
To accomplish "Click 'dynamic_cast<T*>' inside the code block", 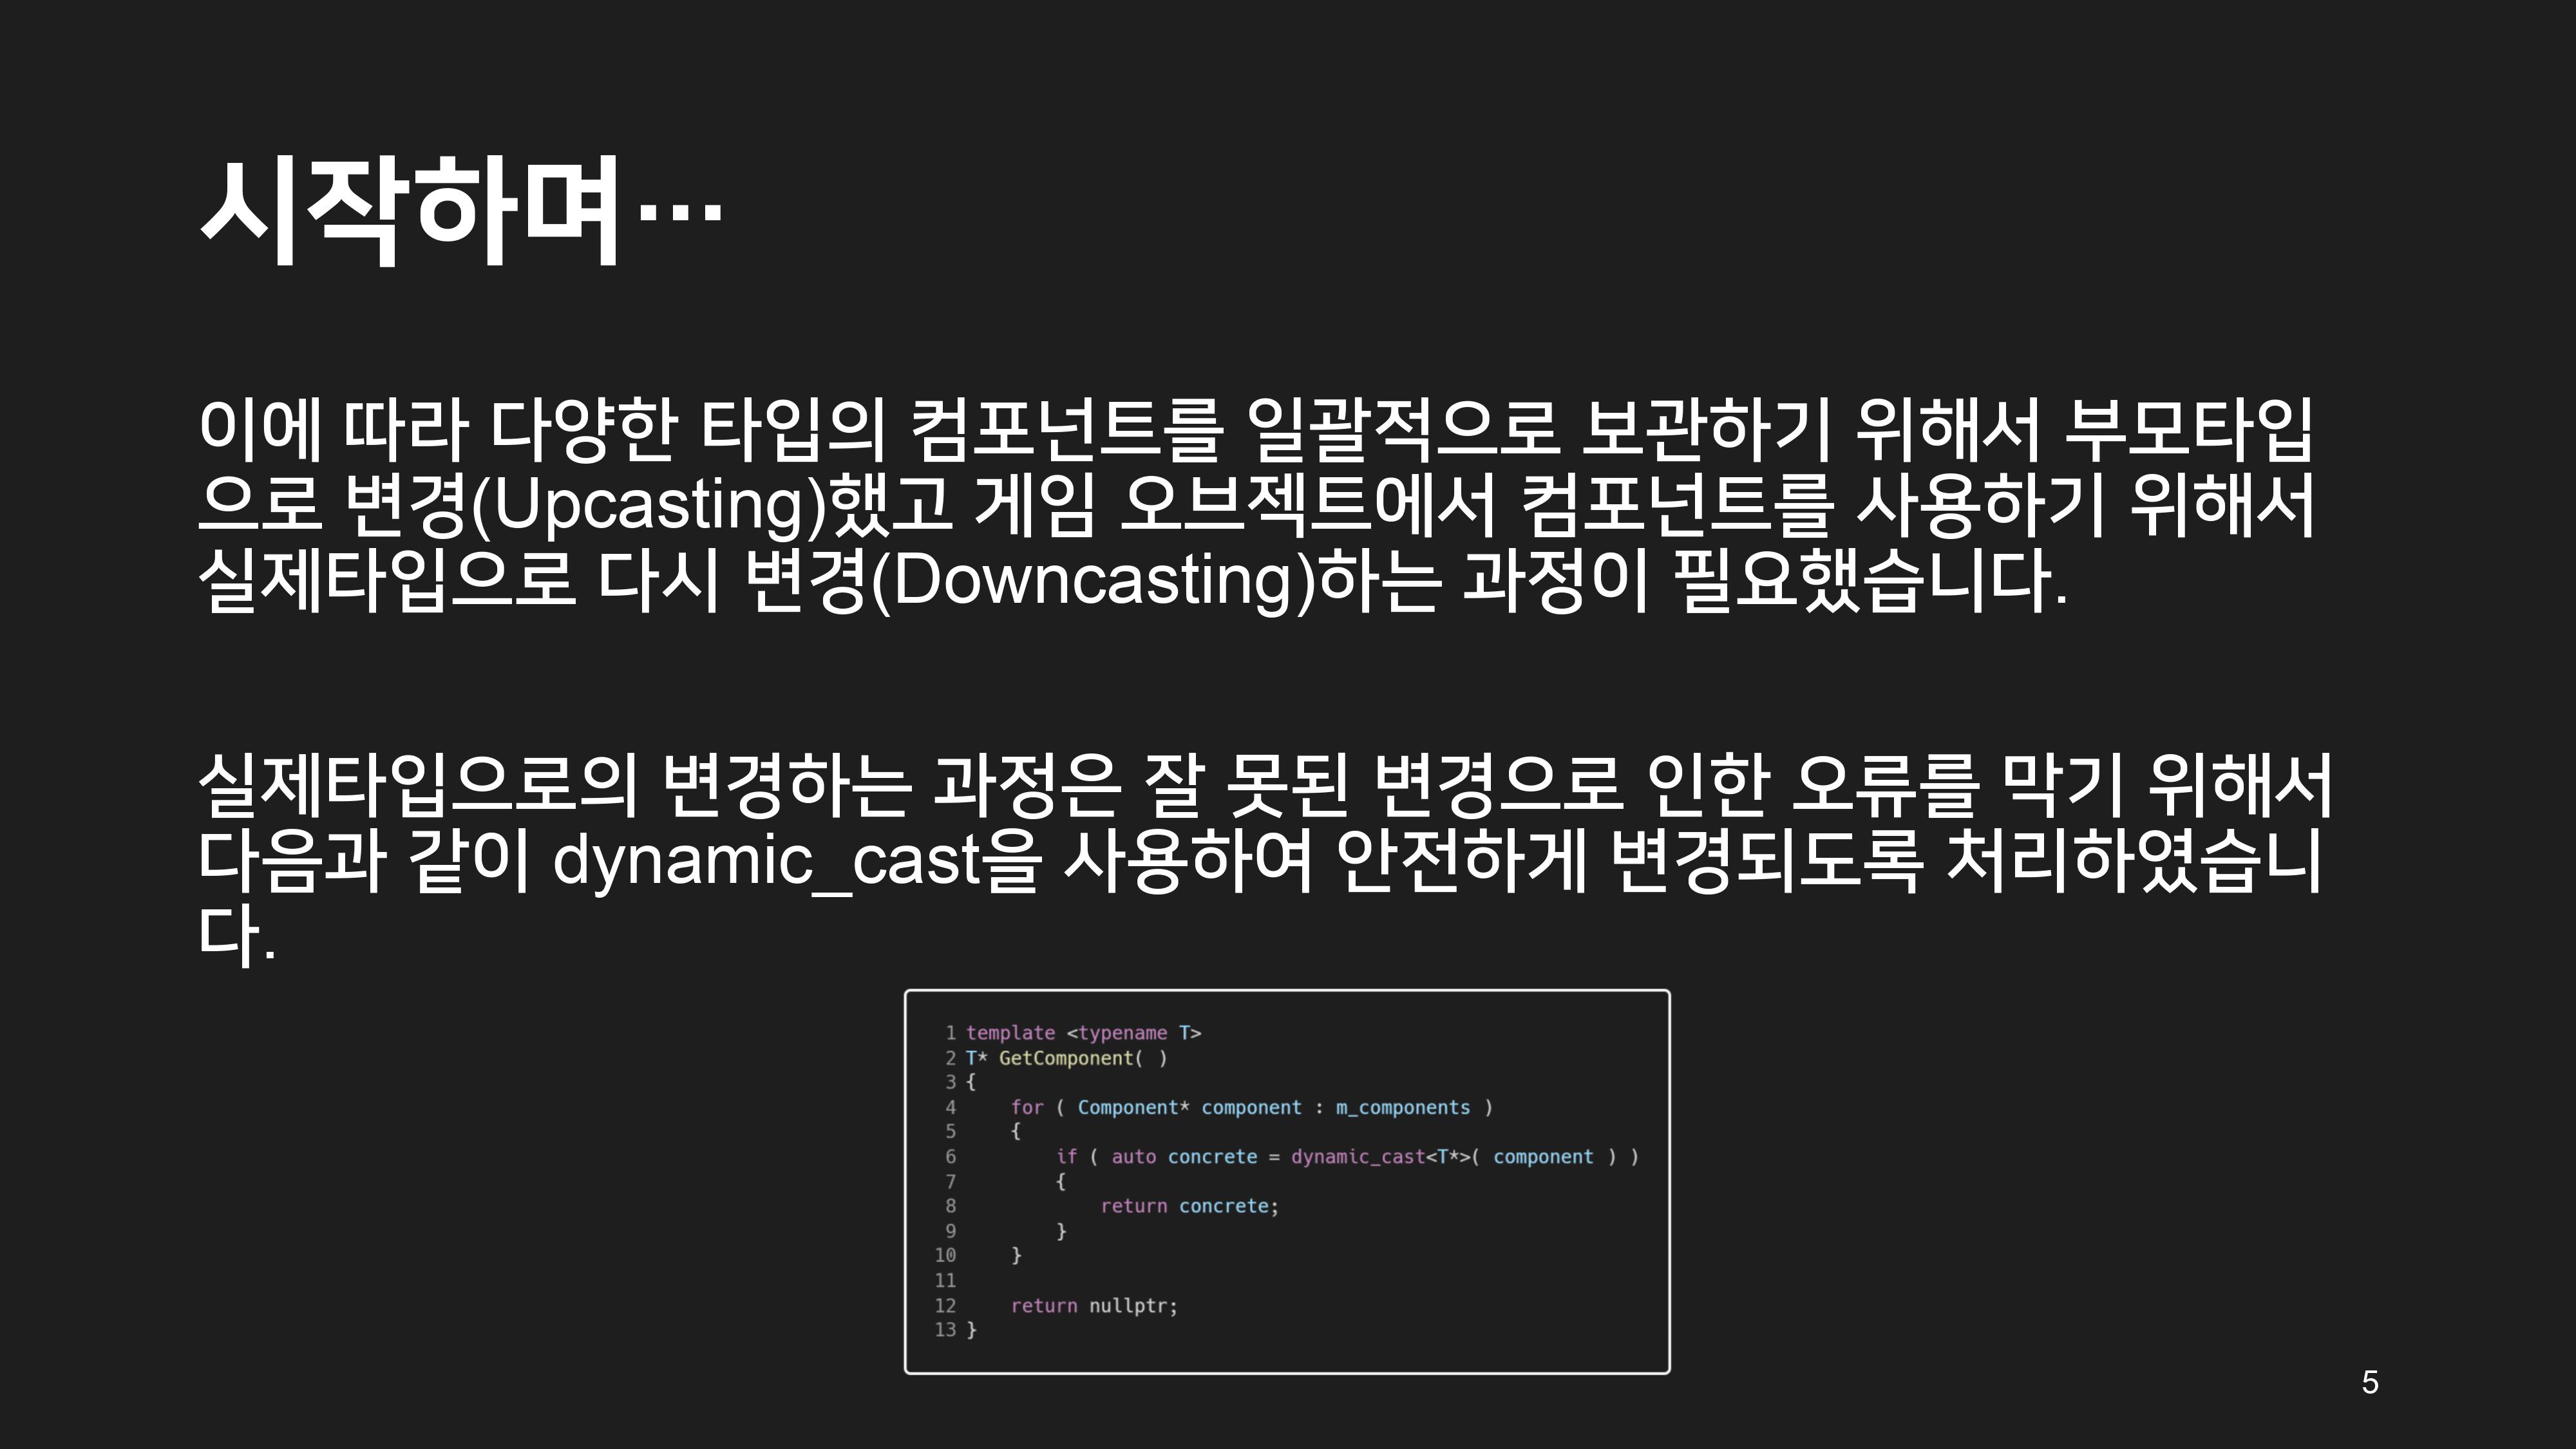I will pos(1380,1157).
